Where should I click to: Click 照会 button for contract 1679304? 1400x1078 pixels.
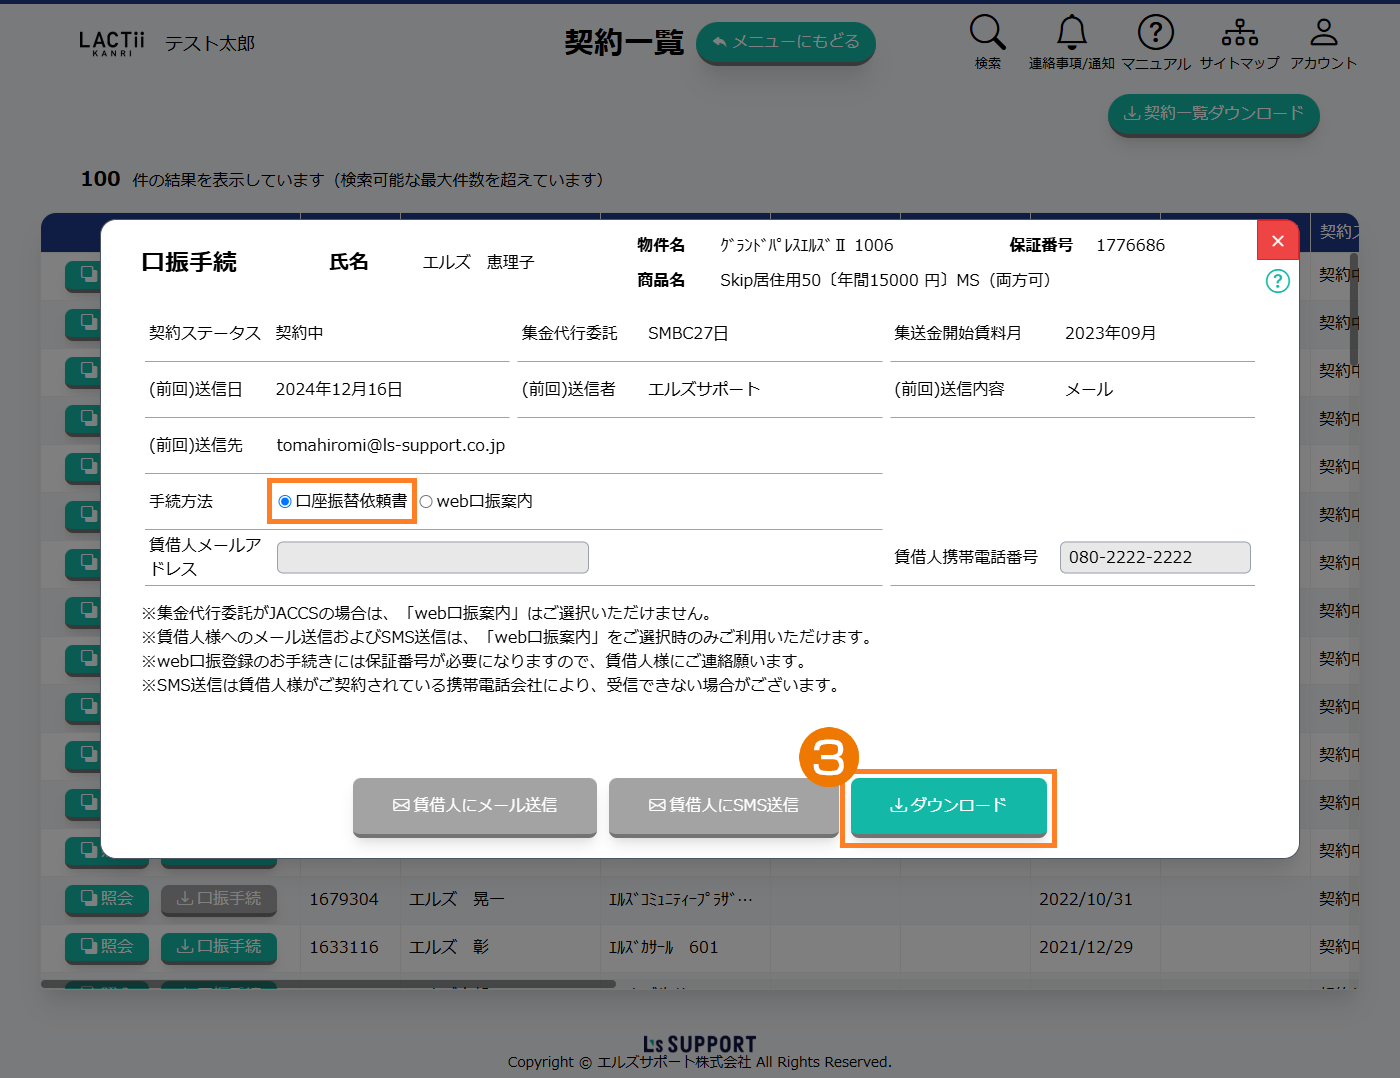[107, 899]
